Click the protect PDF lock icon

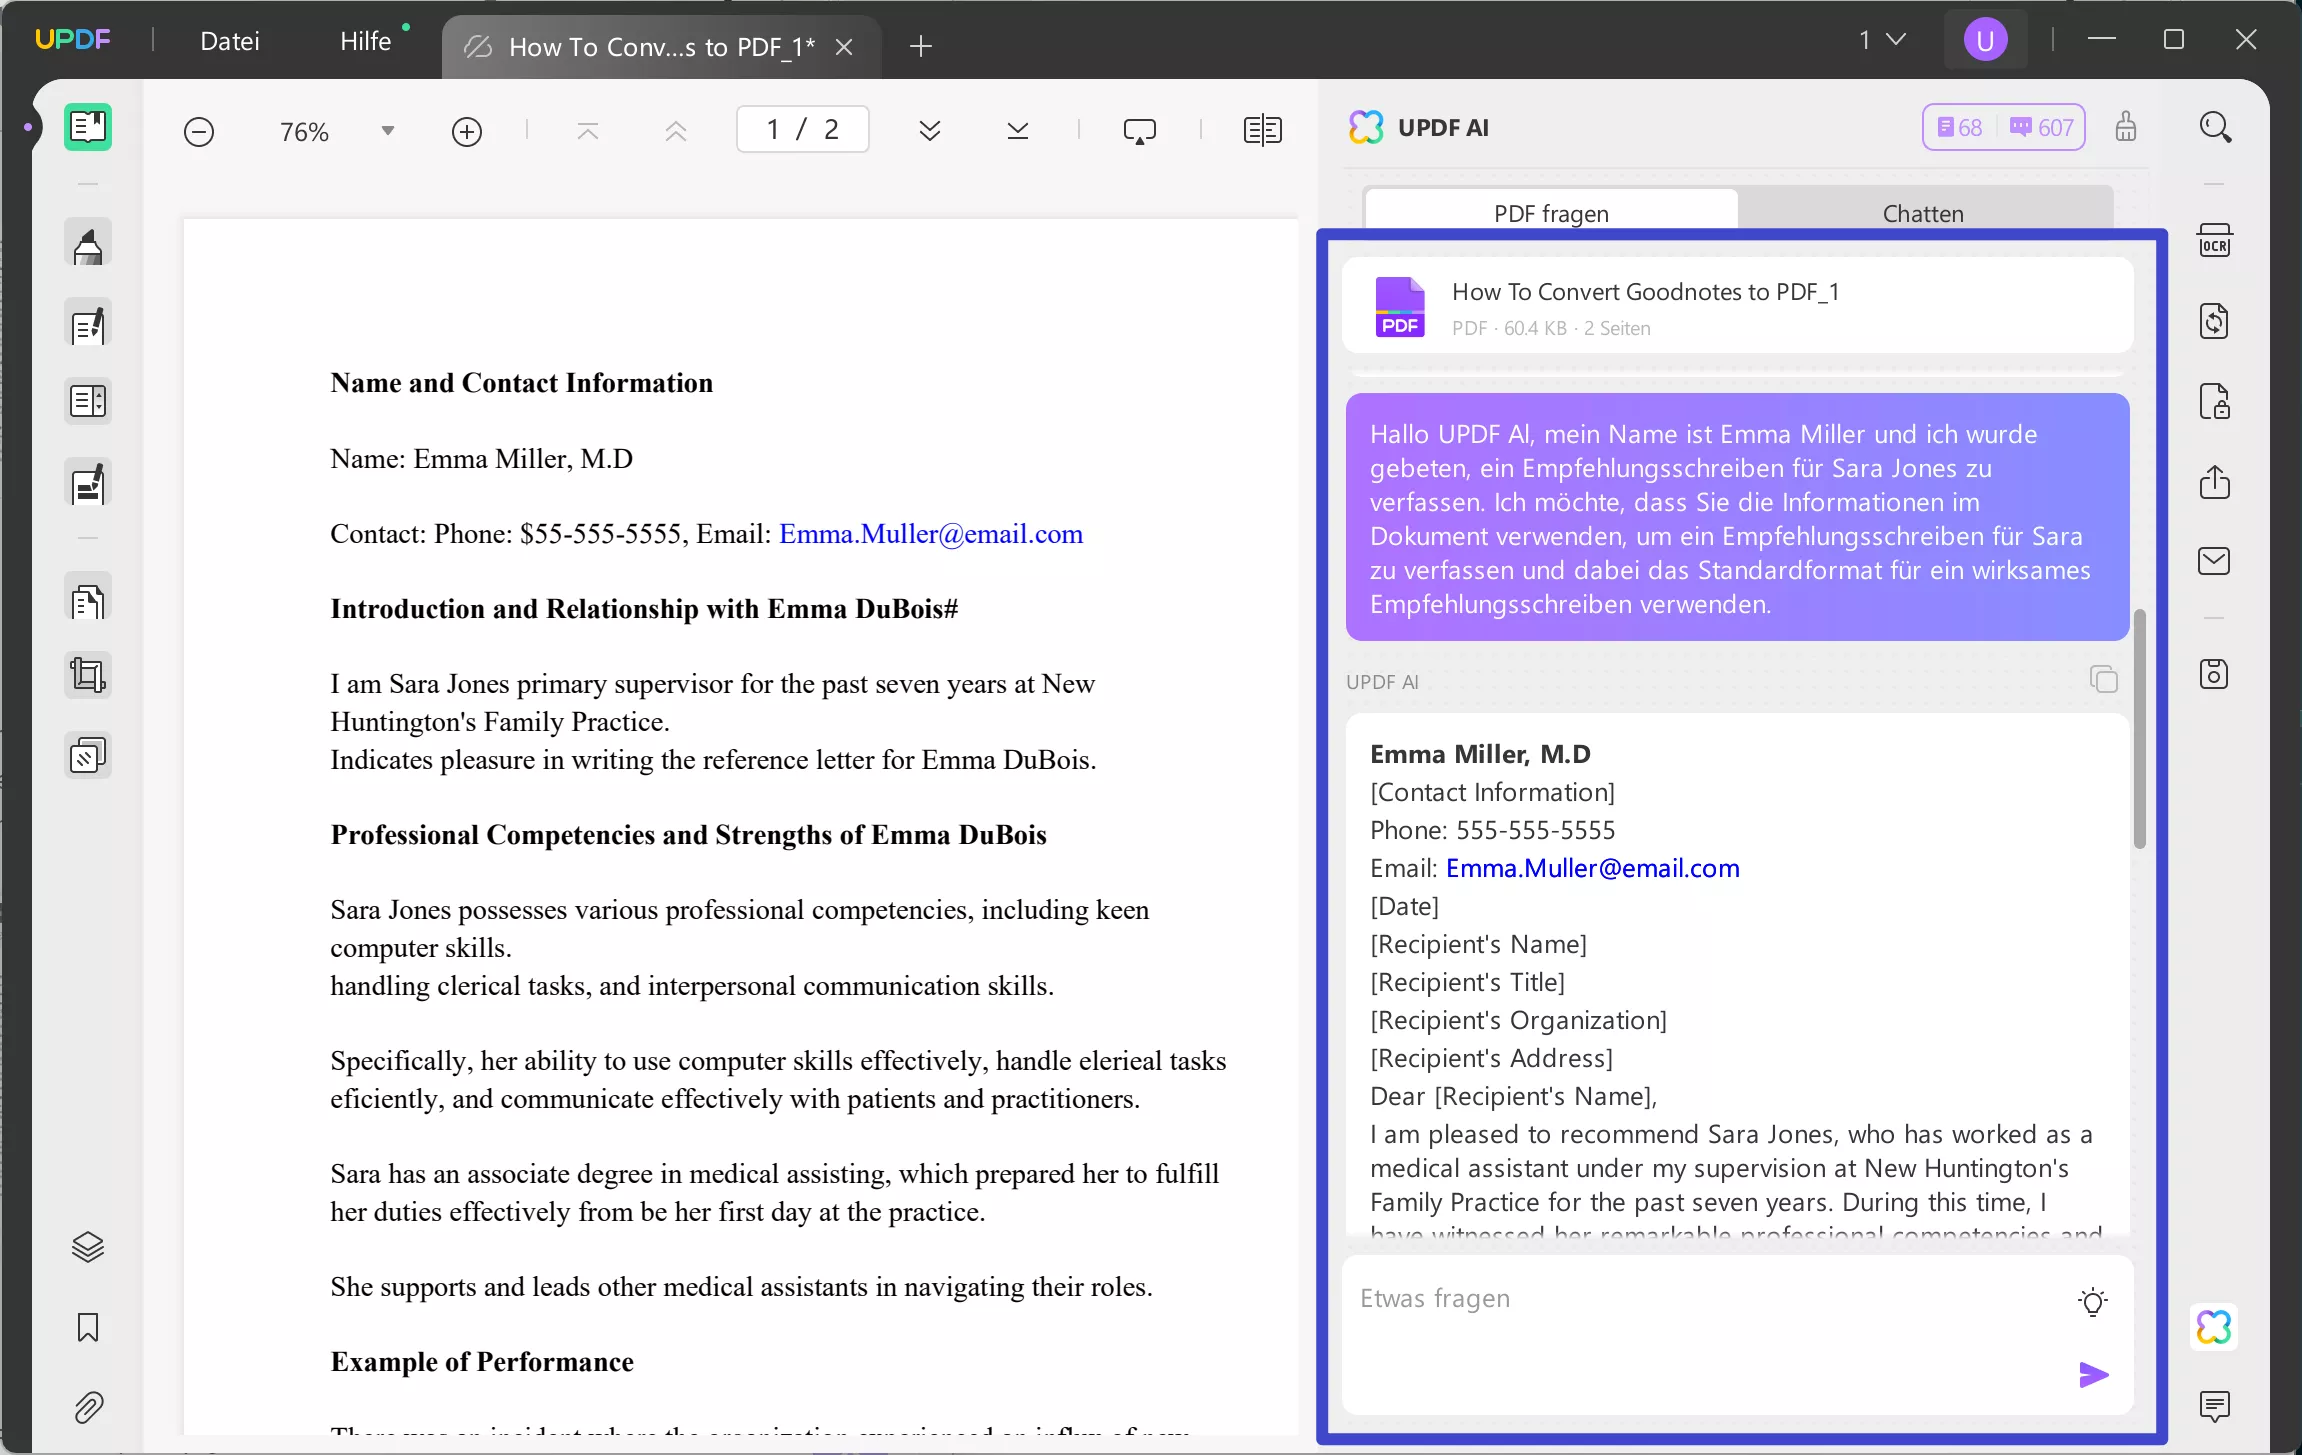coord(2214,402)
